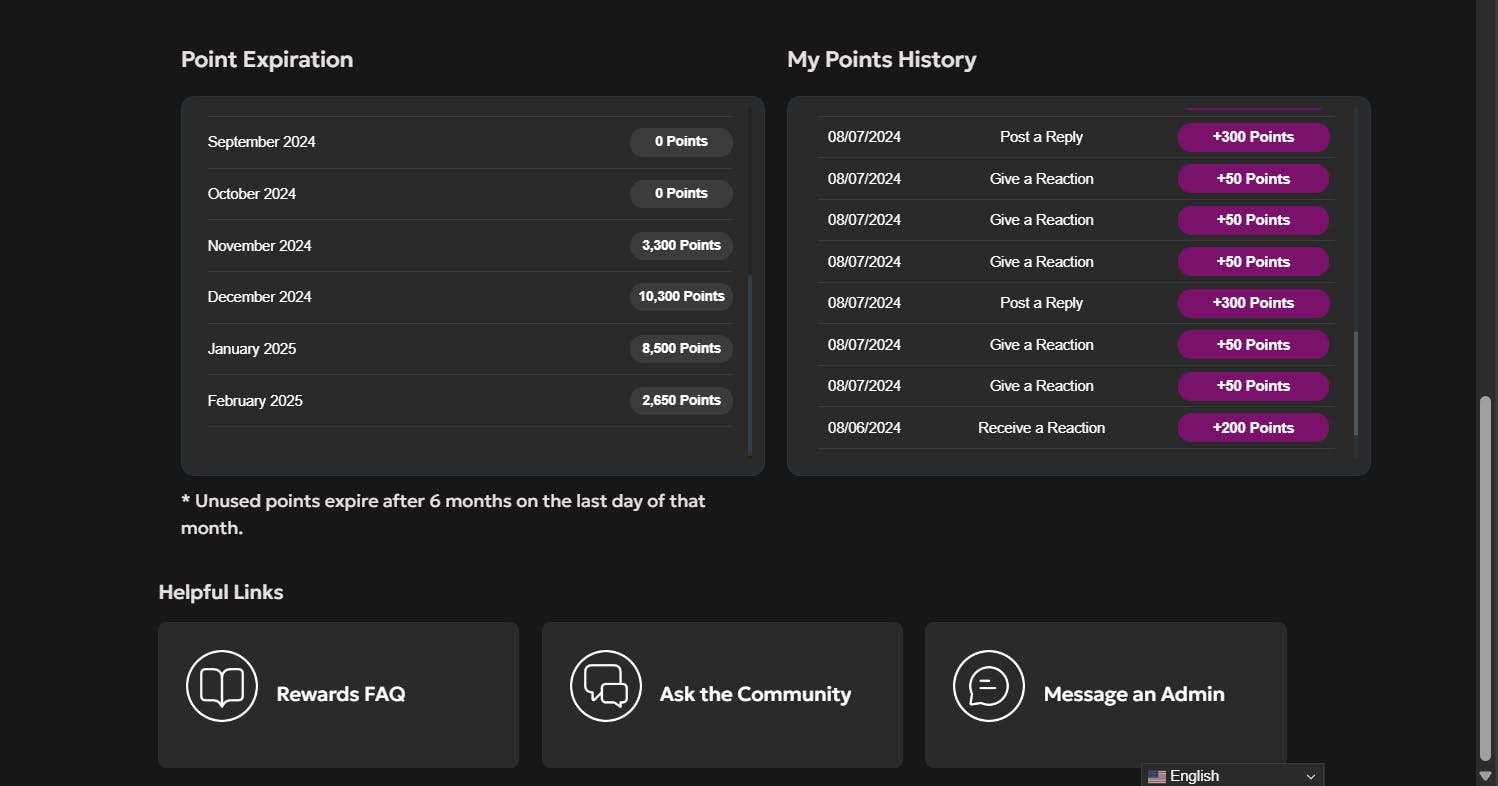The image size is (1498, 786).
Task: Click the 10,300 Points badge for December 2024
Action: click(681, 297)
